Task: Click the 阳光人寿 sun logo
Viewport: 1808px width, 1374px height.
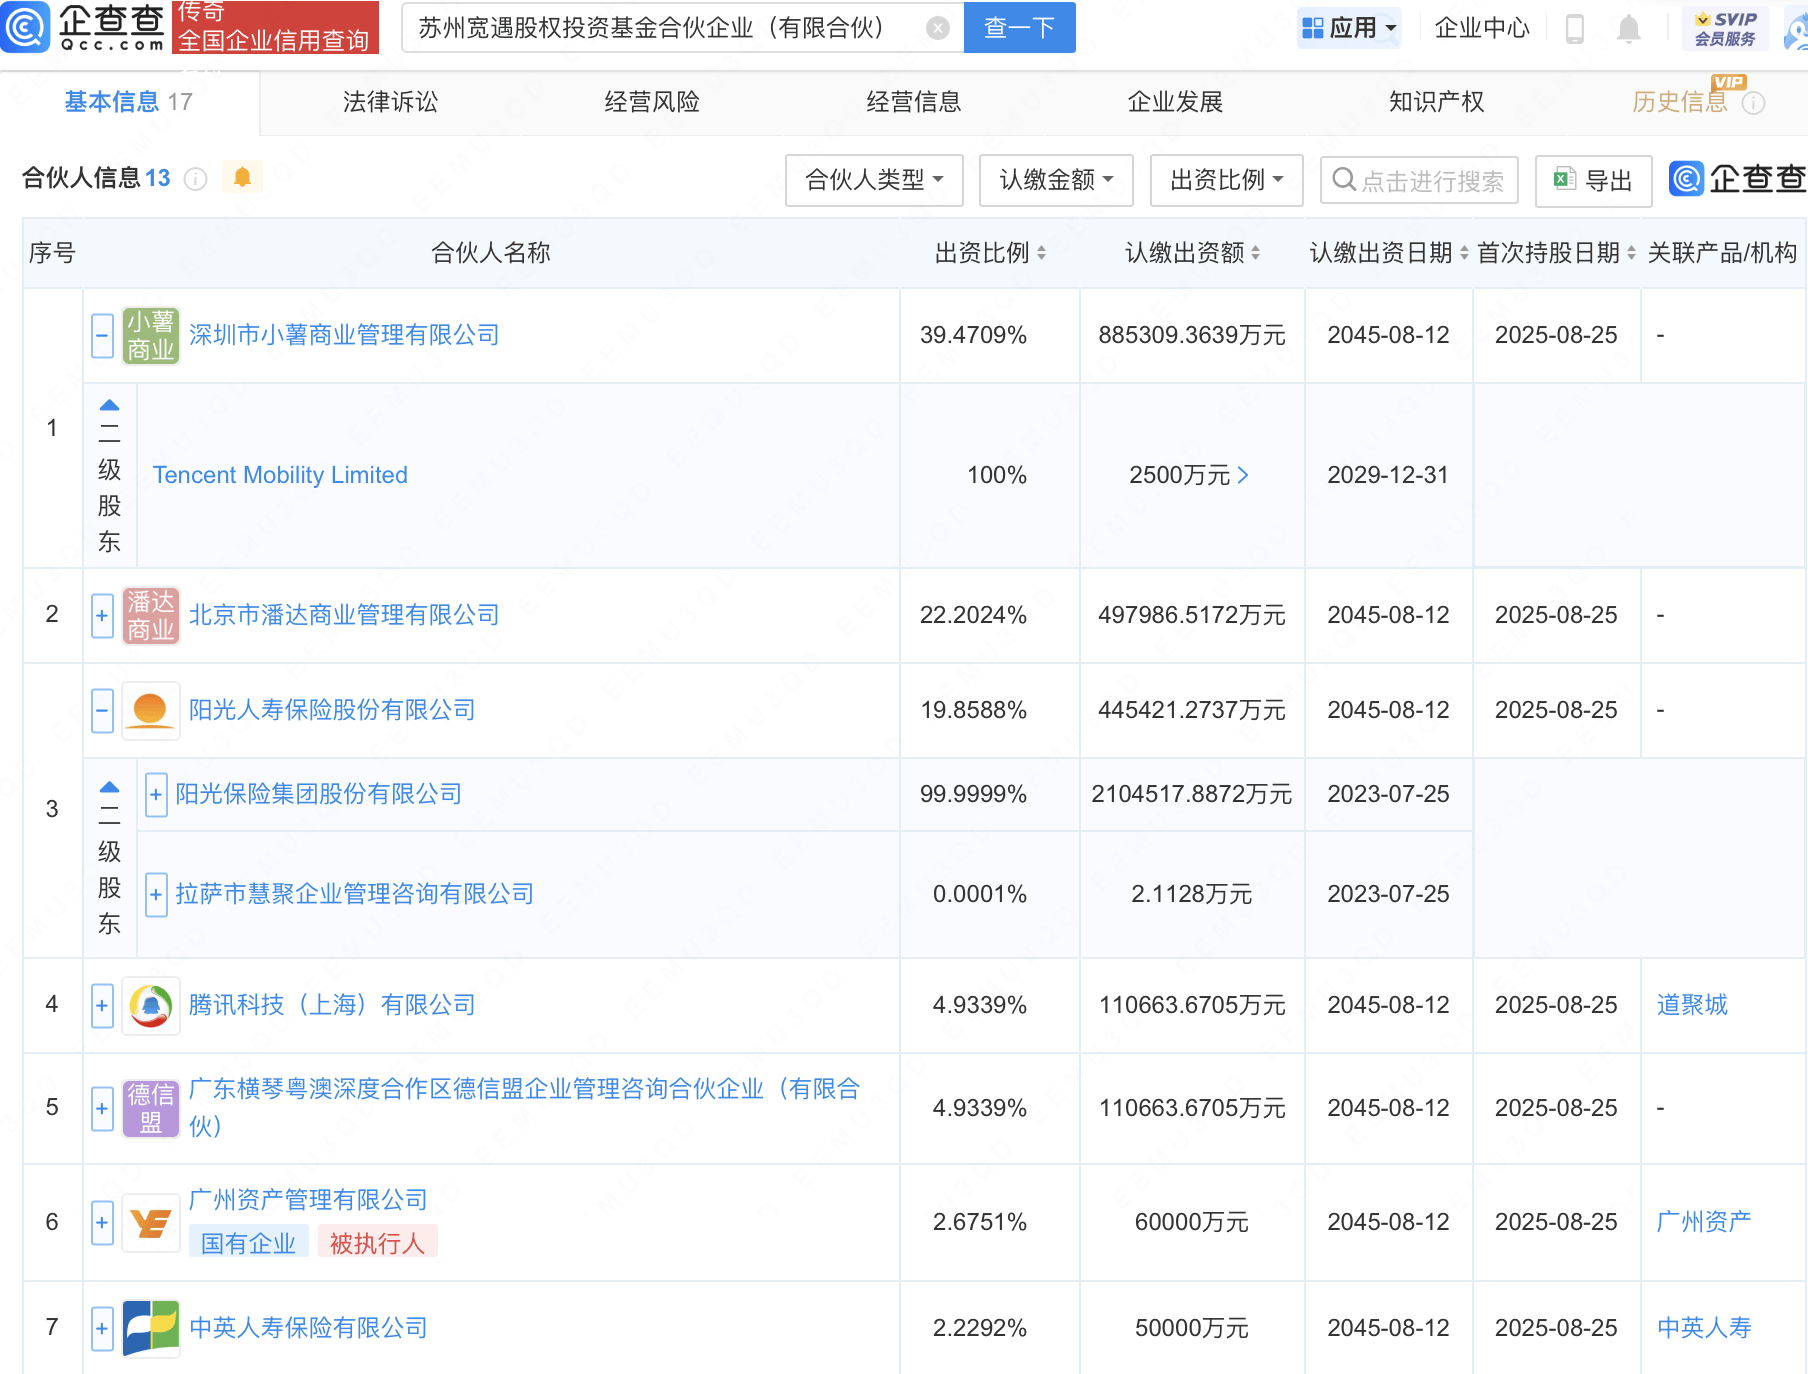Action: coord(151,711)
